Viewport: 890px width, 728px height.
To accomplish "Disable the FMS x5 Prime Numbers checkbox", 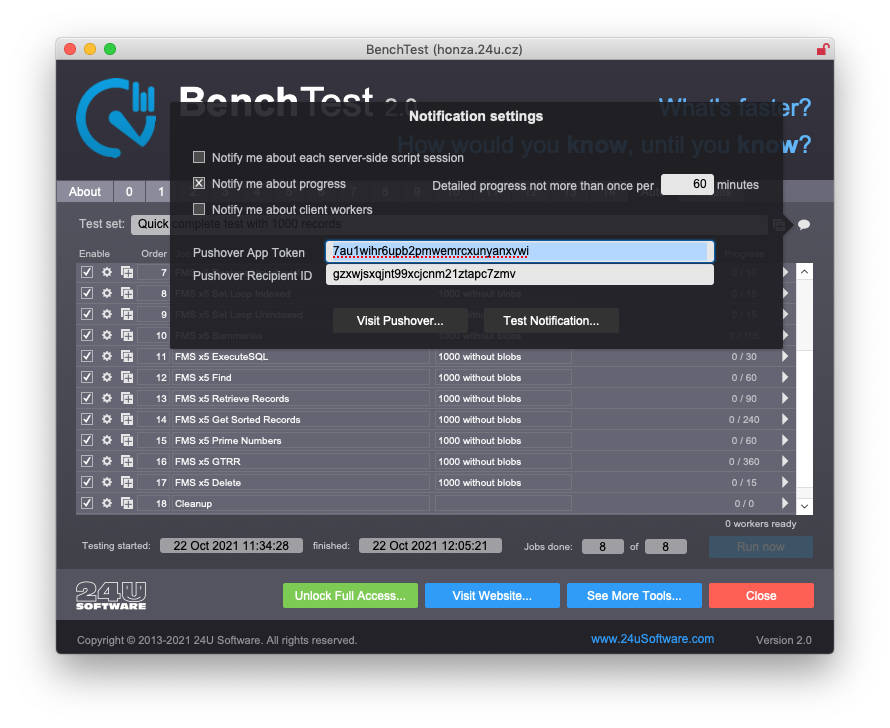I will click(x=87, y=440).
